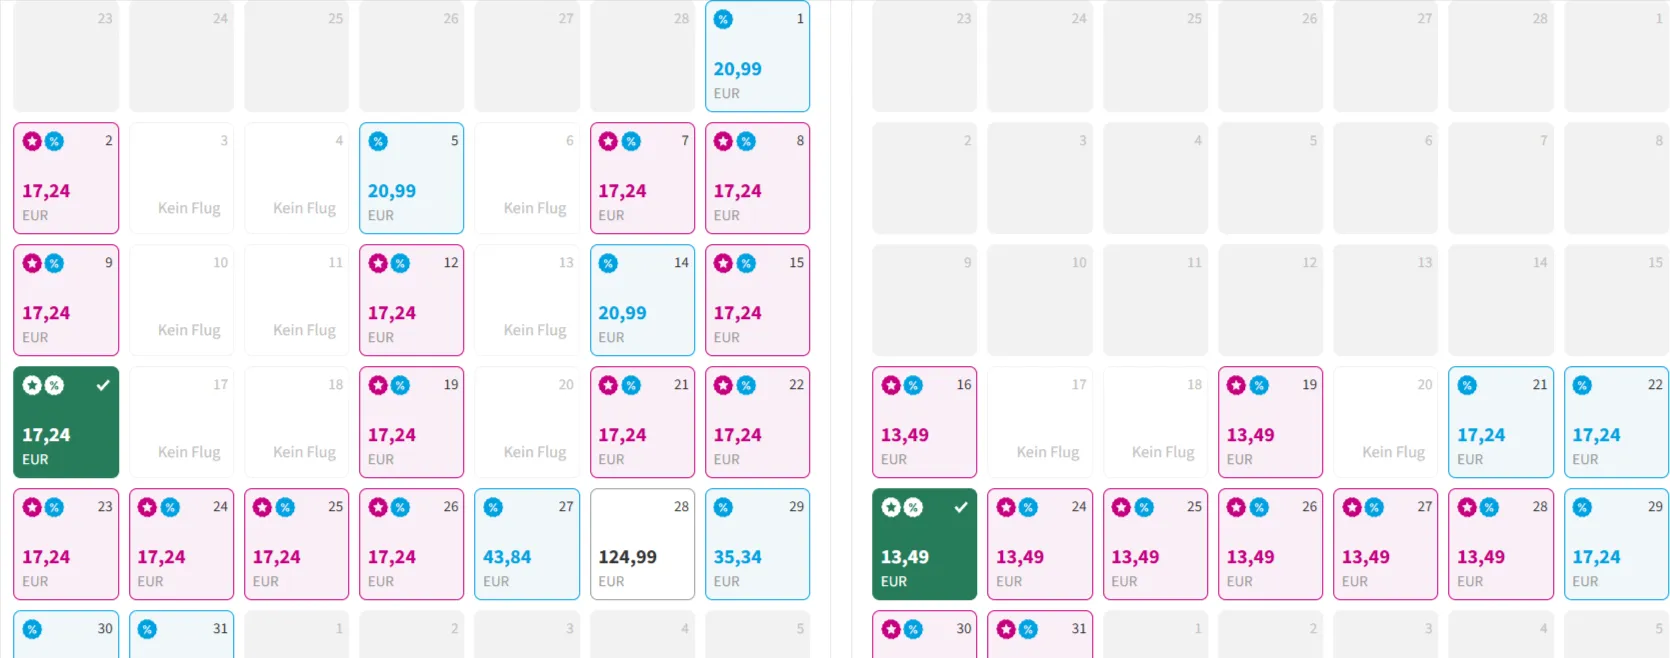Click the star icon on day 16 priced 13,49

point(889,384)
